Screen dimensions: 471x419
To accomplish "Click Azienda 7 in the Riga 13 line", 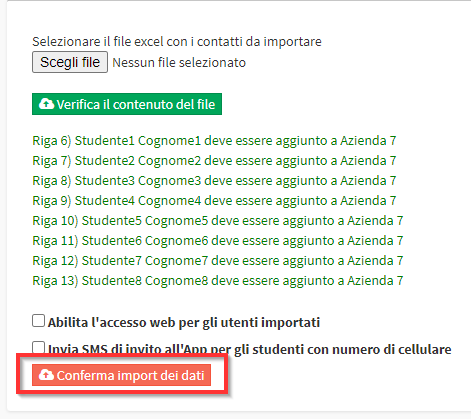I will [x=375, y=281].
